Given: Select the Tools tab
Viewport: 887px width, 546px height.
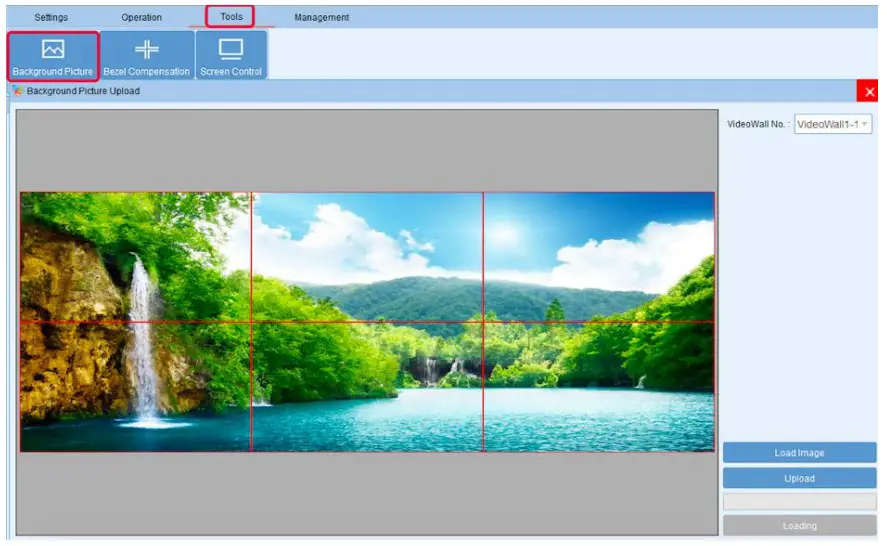Looking at the screenshot, I should pyautogui.click(x=231, y=16).
